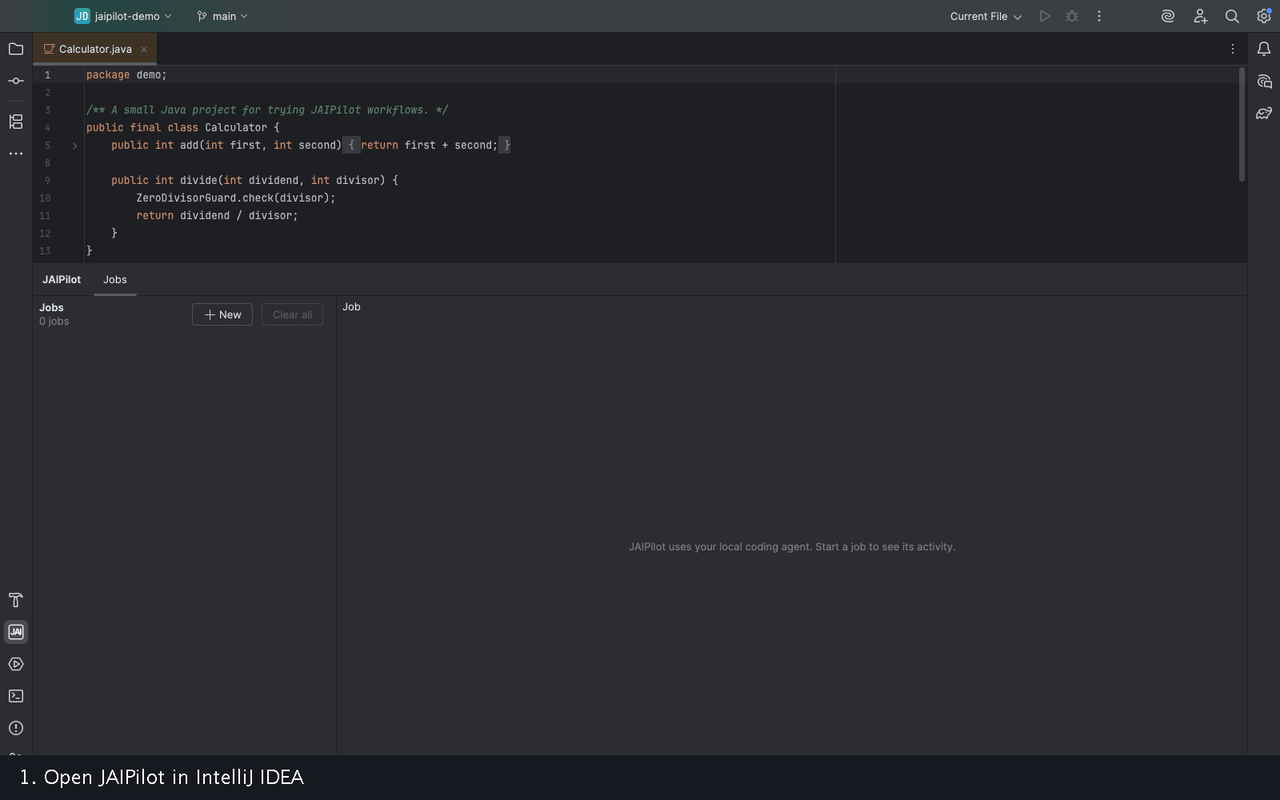This screenshot has height=800, width=1280.
Task: Open the Current File run configuration dropdown
Action: 986,16
